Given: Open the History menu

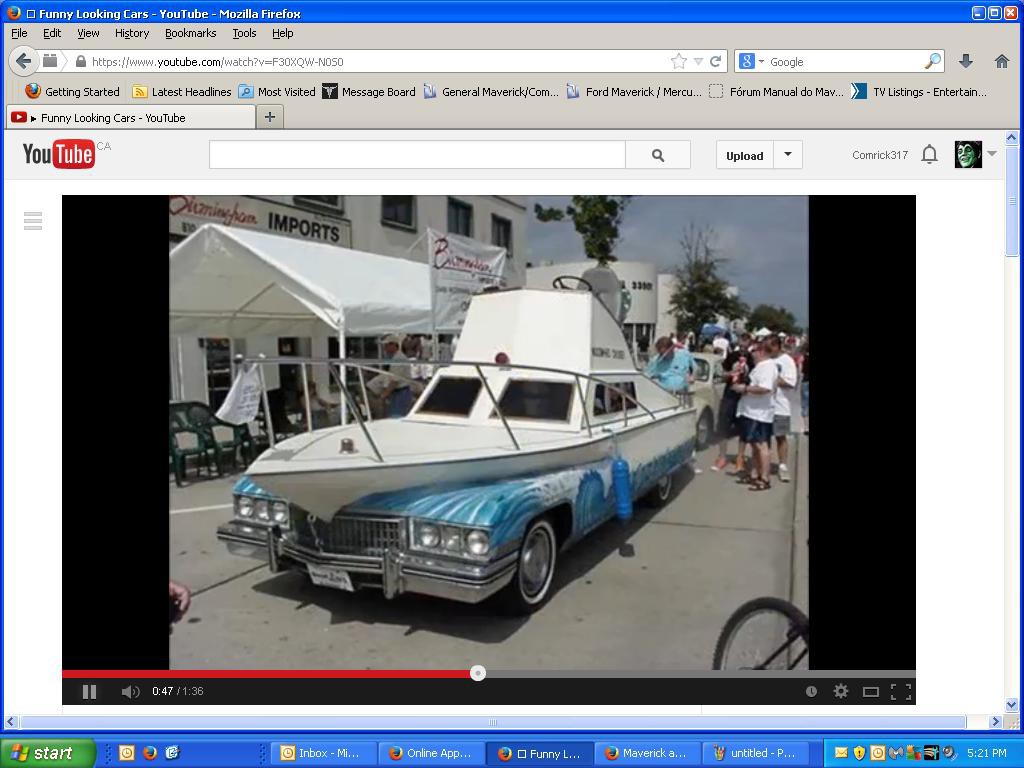Looking at the screenshot, I should click(131, 33).
